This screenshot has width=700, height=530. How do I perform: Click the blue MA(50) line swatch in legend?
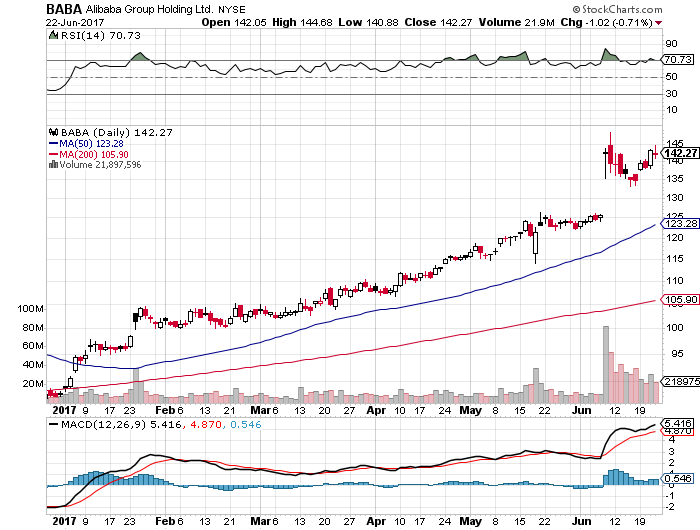(53, 142)
